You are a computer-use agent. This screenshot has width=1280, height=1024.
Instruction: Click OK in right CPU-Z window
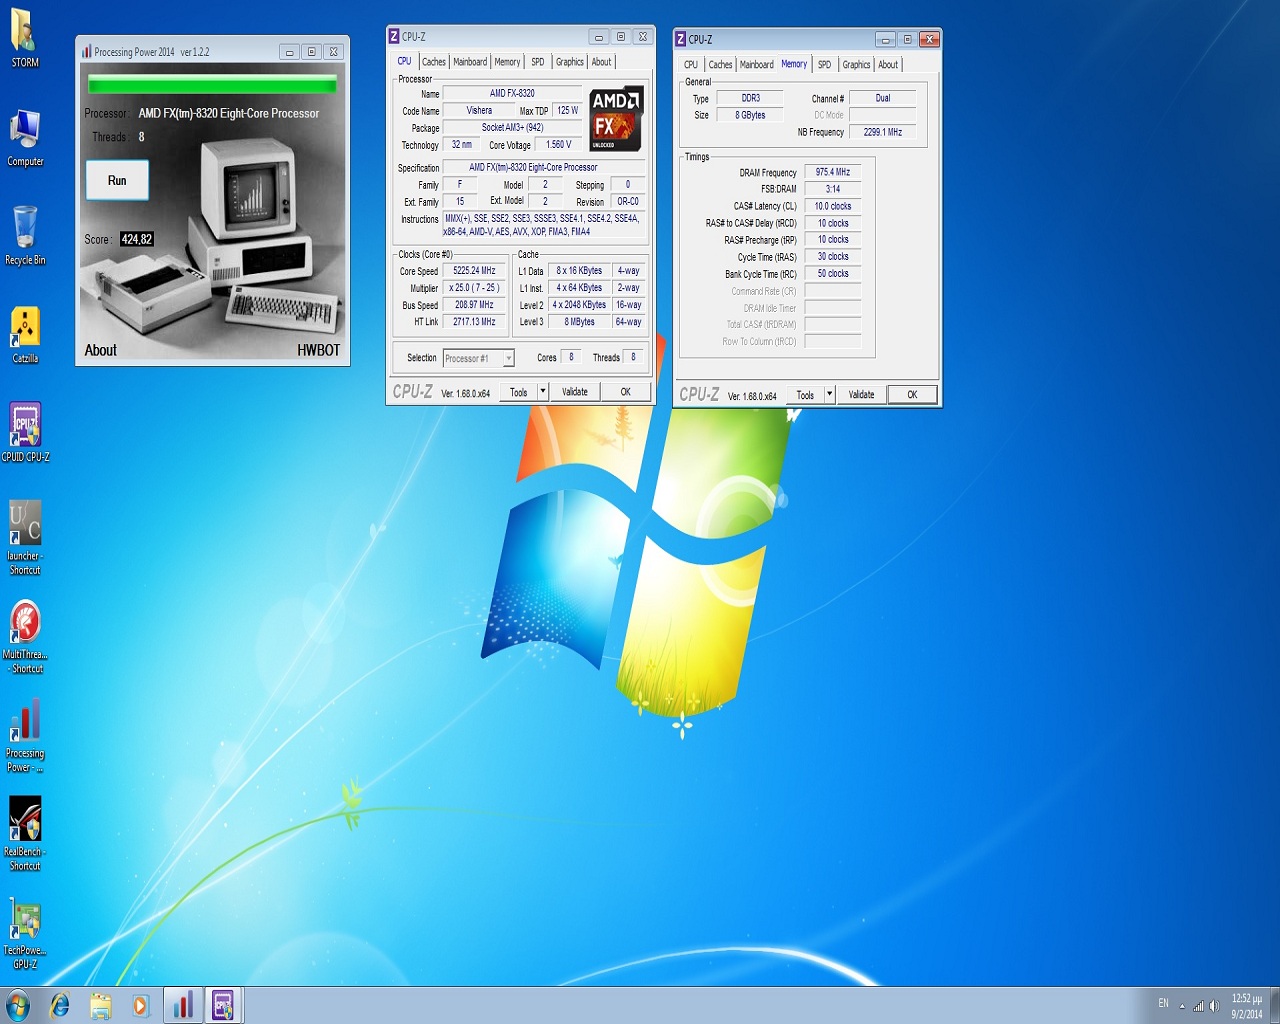coord(912,395)
